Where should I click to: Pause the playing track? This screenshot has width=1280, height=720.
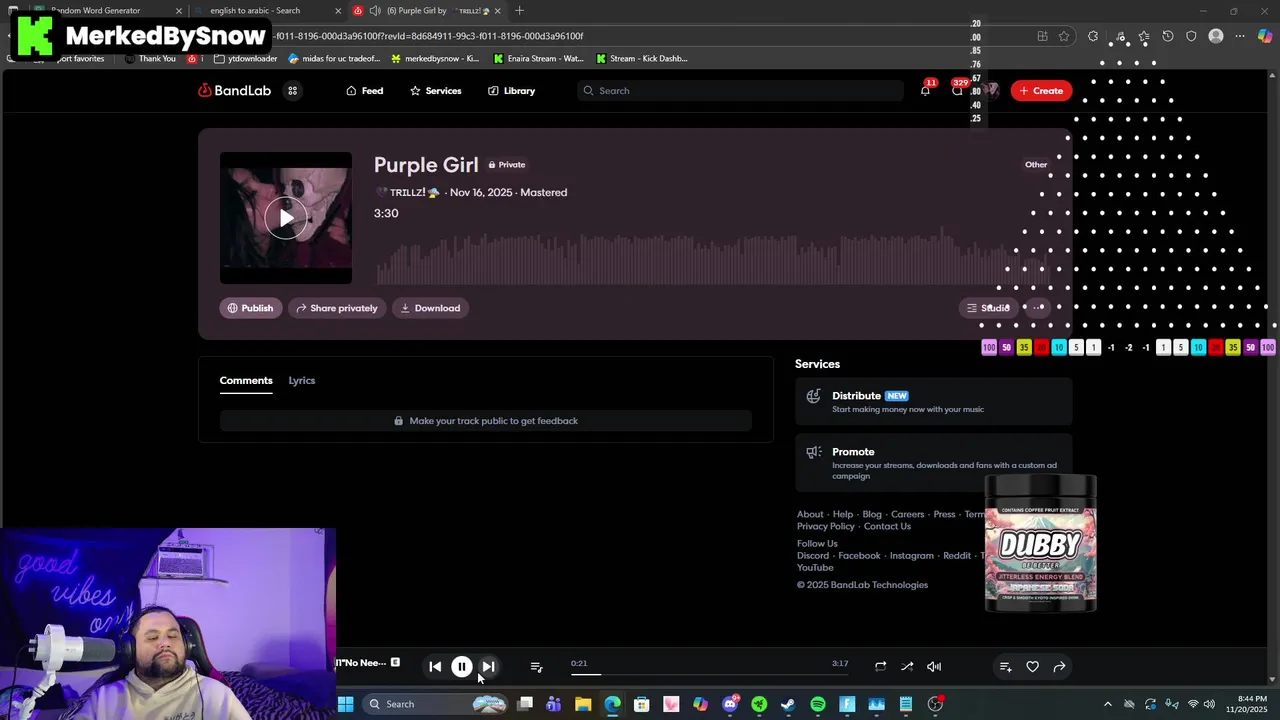pyautogui.click(x=462, y=667)
